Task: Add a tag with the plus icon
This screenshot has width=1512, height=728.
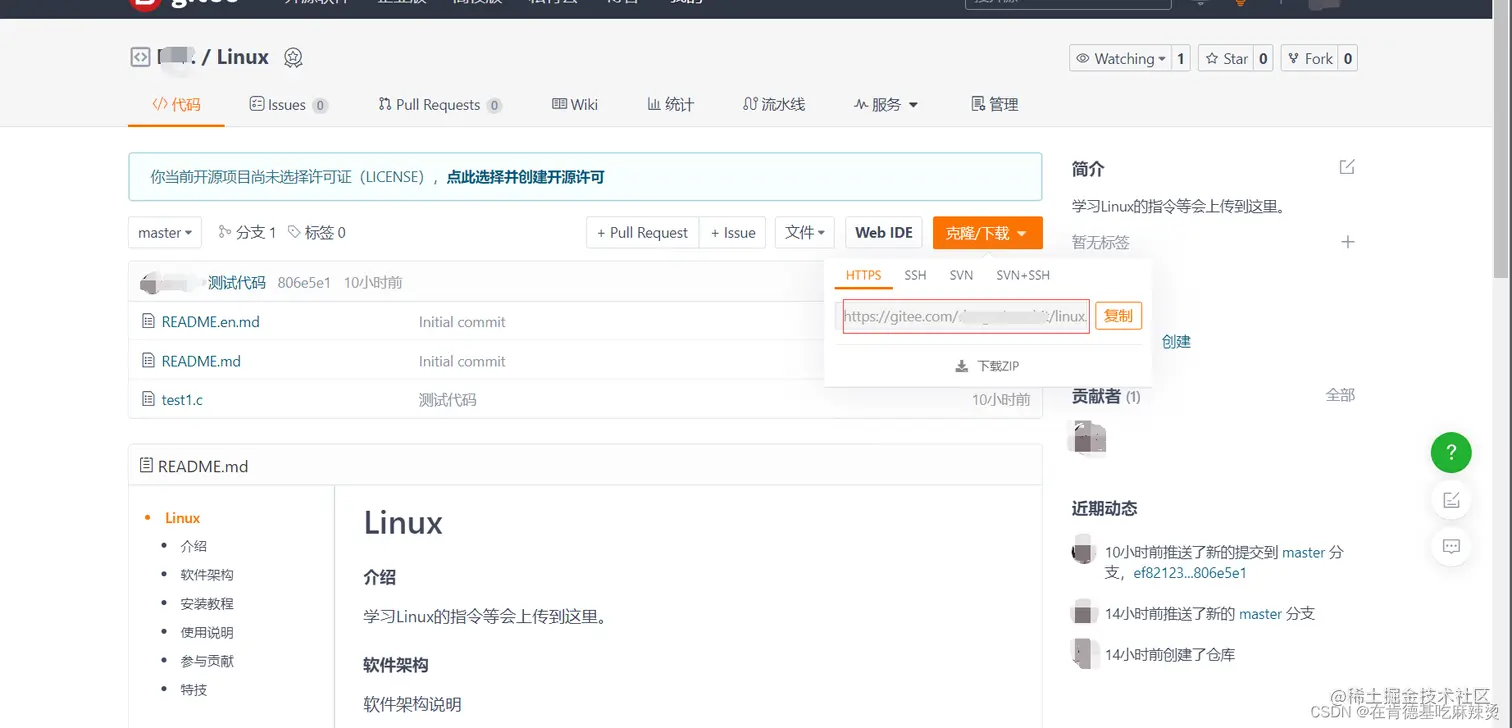Action: [x=1348, y=242]
